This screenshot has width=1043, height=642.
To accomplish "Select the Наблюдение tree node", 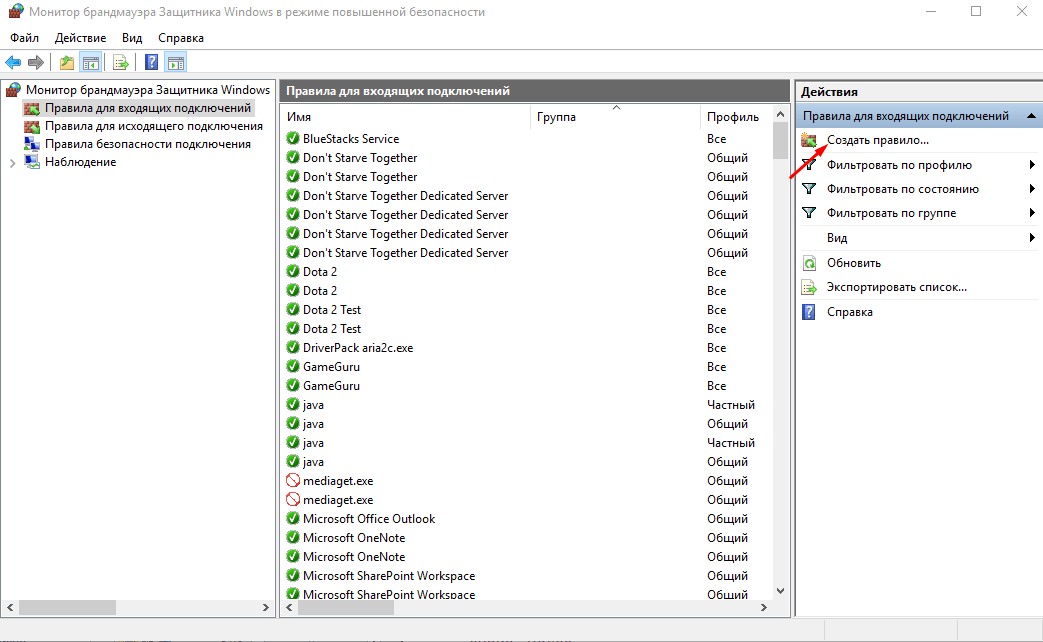I will click(80, 162).
